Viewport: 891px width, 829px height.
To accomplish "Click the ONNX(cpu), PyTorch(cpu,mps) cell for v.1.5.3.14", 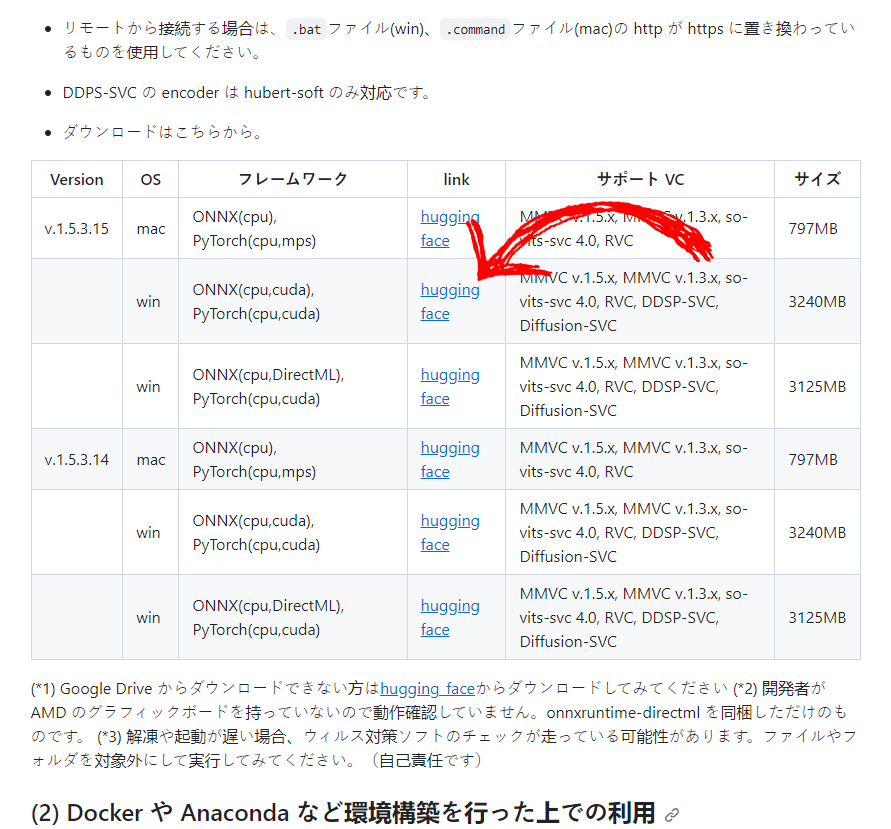I will point(293,460).
